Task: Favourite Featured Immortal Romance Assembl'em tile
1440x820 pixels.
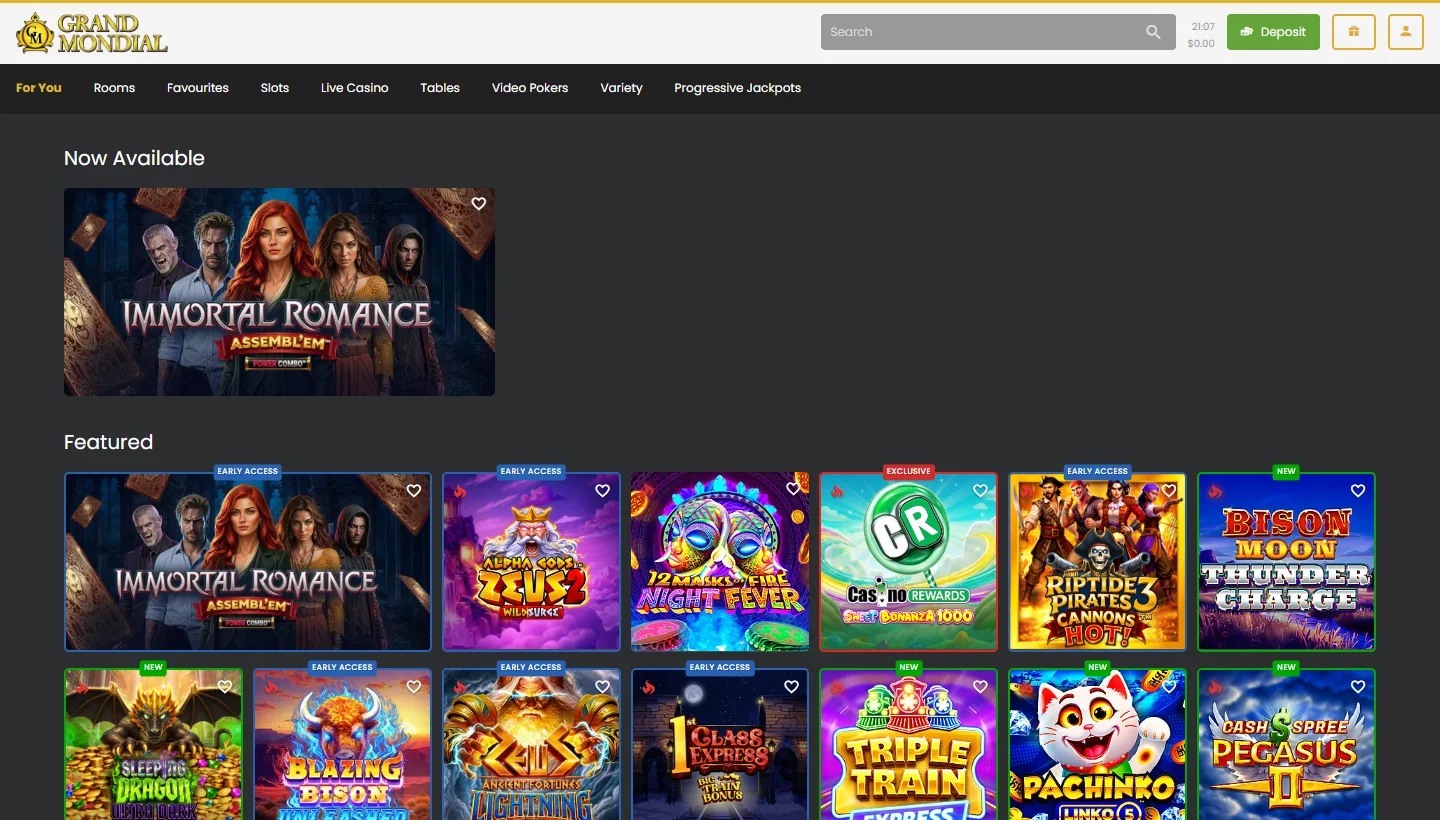Action: [x=414, y=491]
